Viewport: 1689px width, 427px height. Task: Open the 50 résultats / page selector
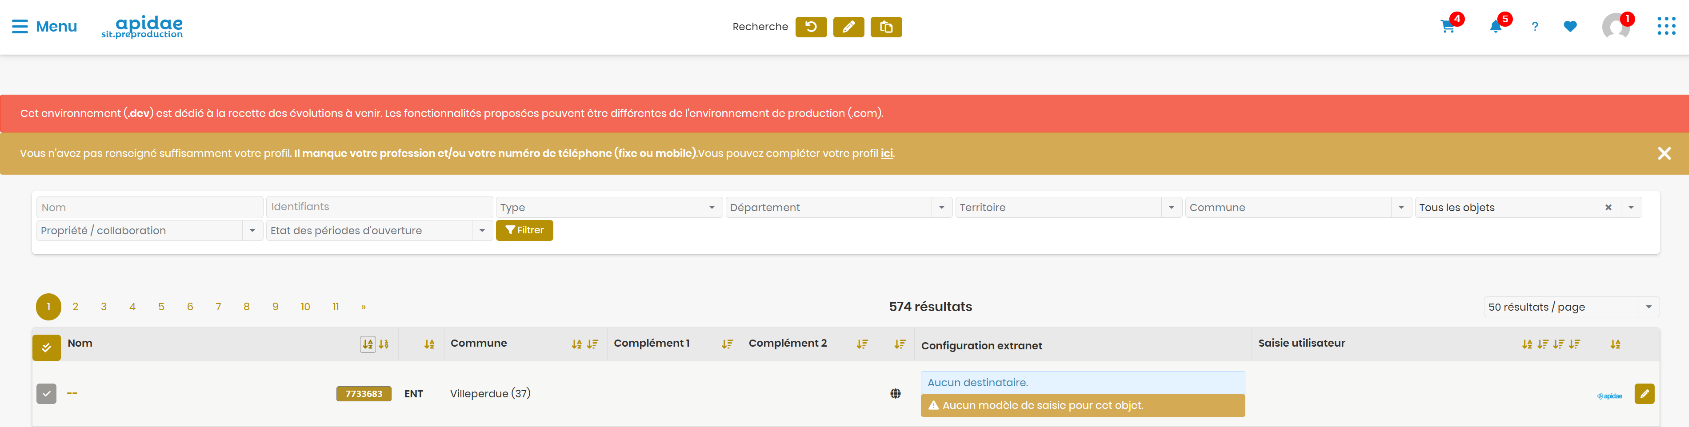[x=1571, y=307]
